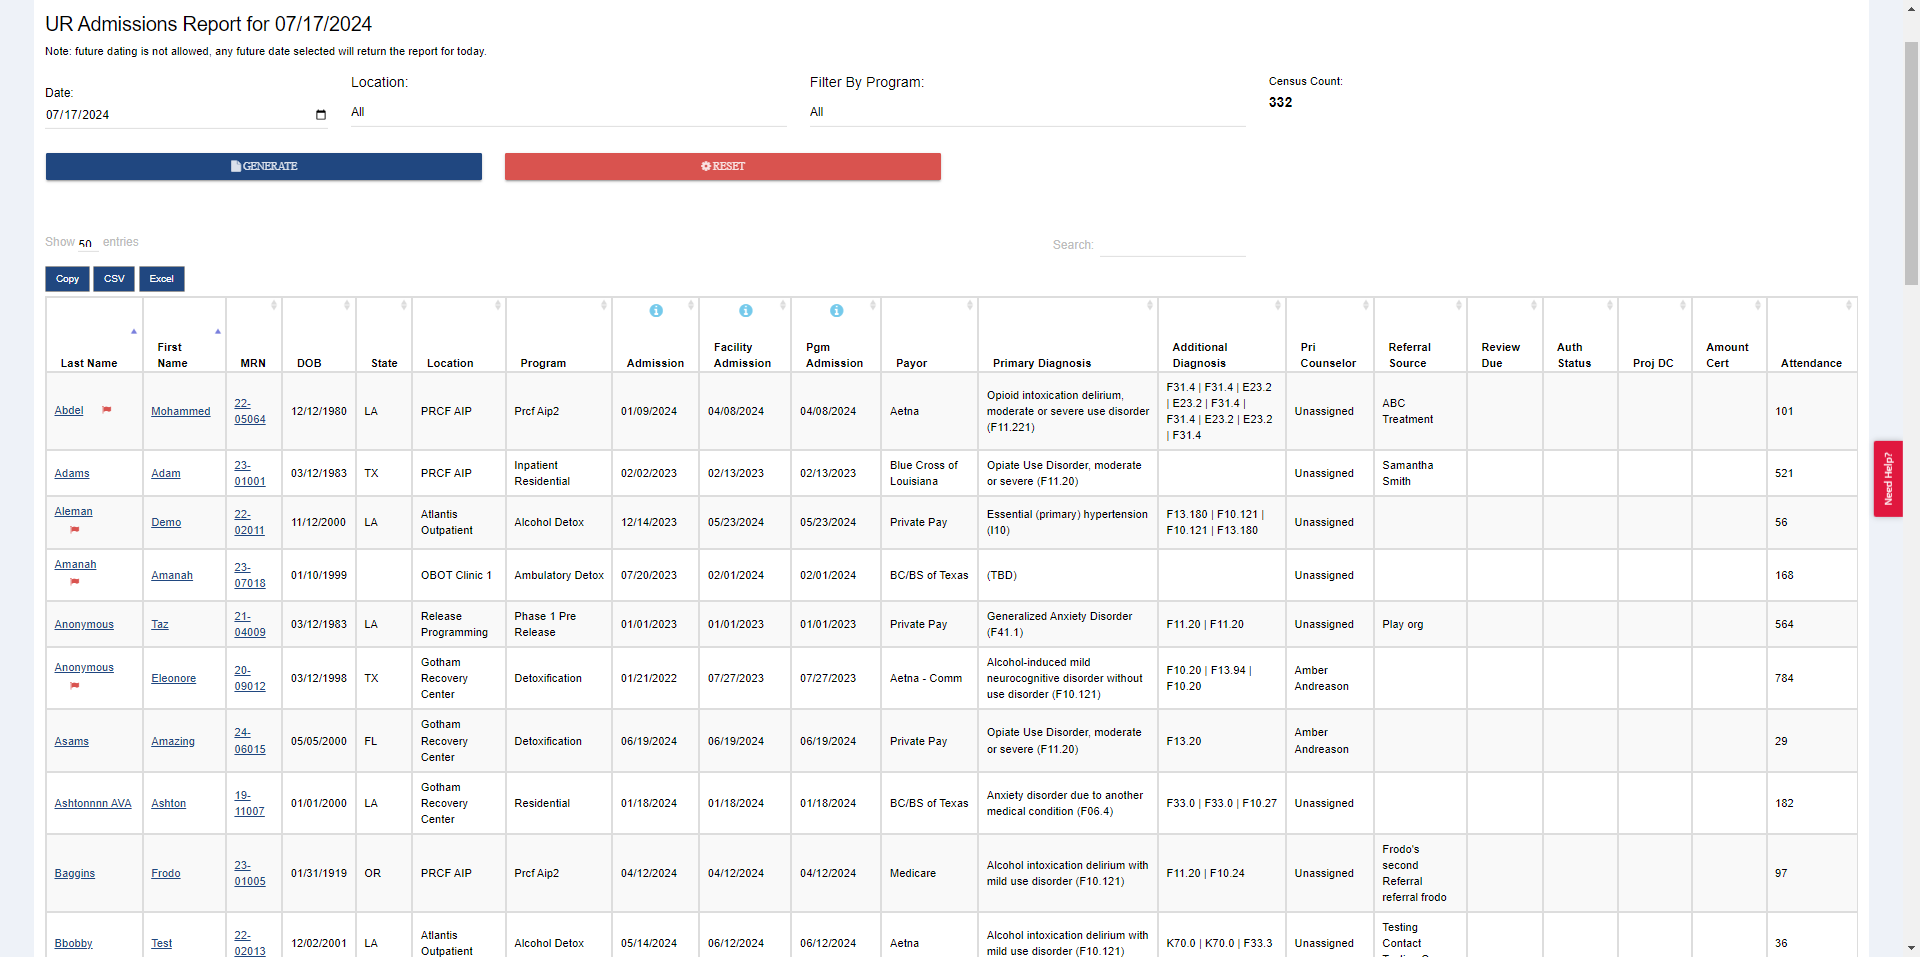Screen dimensions: 1920x957
Task: Click the red Reset button
Action: coord(723,166)
